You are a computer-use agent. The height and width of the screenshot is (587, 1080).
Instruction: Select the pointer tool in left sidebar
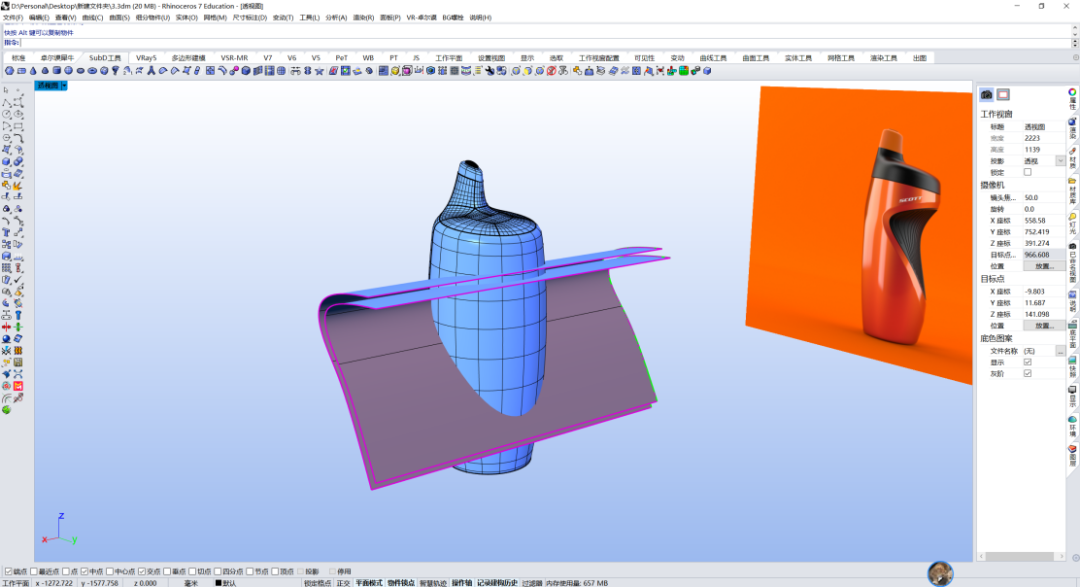pyautogui.click(x=6, y=90)
